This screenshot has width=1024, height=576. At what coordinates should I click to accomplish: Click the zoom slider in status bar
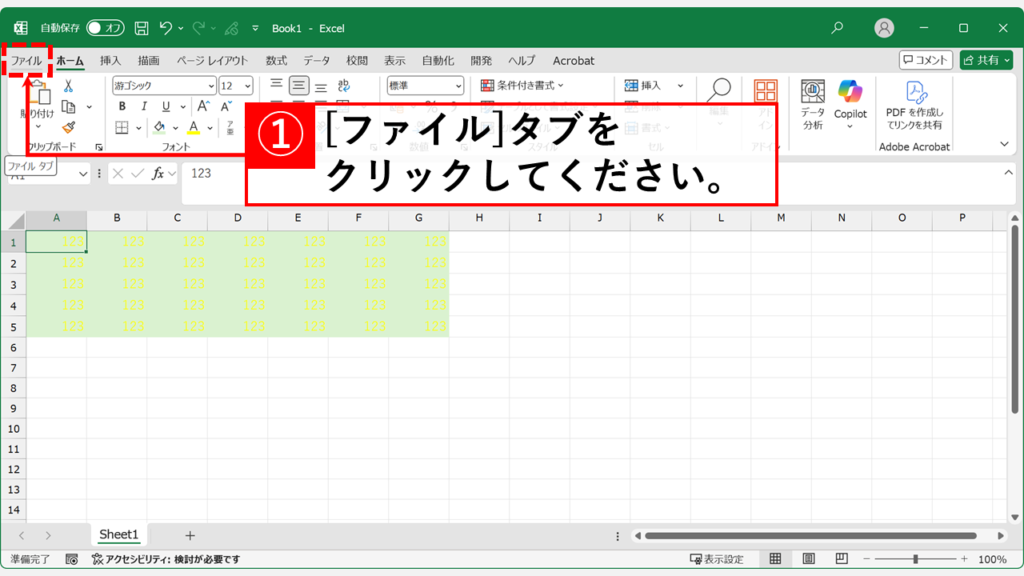(916, 560)
